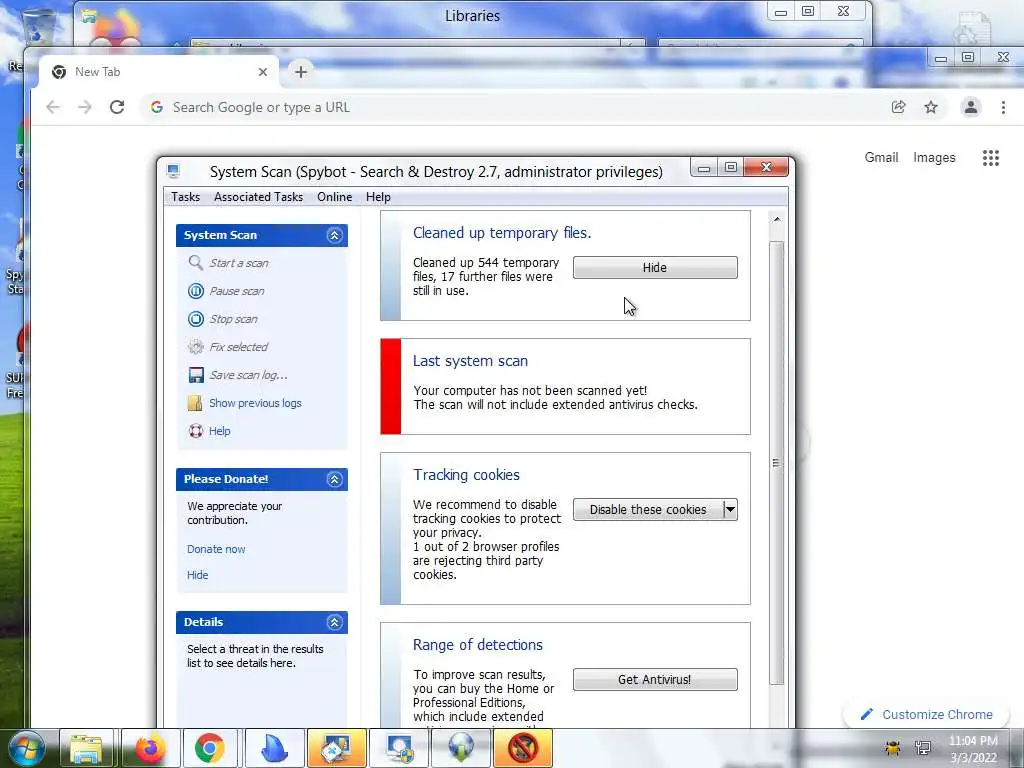Open the Online menu
The height and width of the screenshot is (768, 1024).
tap(334, 197)
